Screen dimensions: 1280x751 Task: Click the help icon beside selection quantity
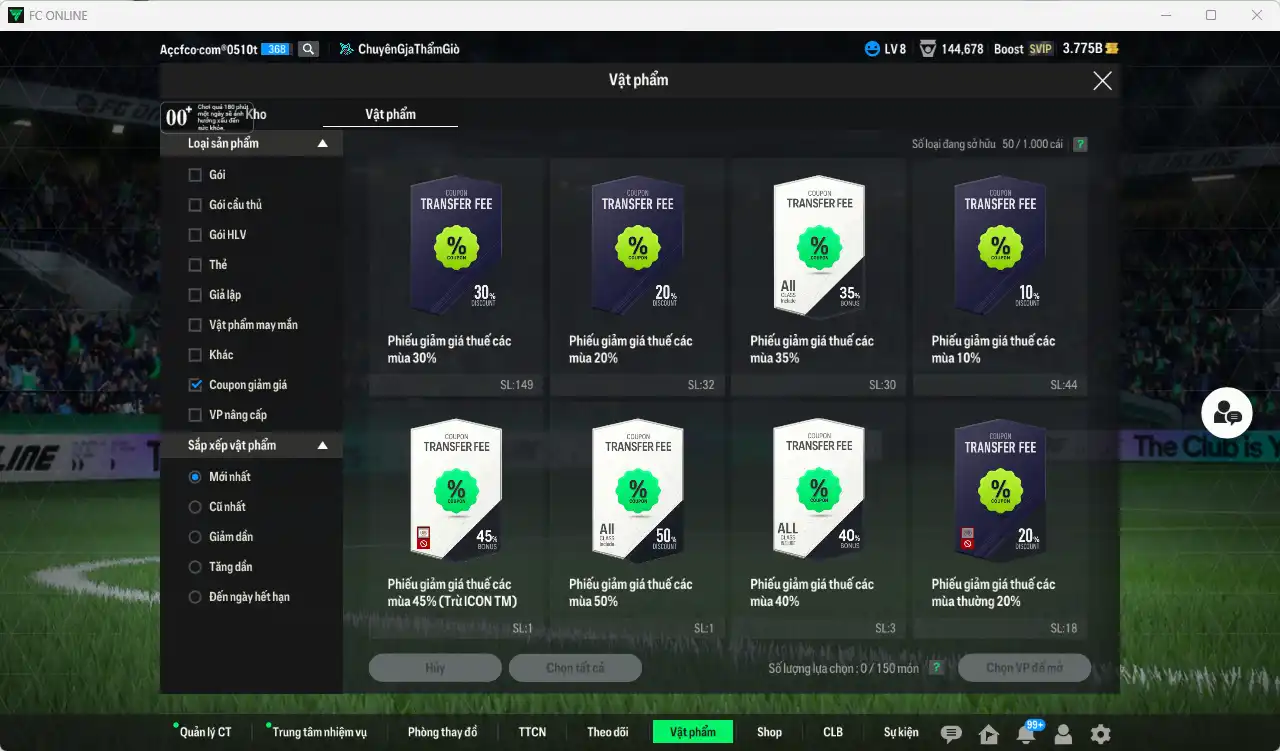point(936,668)
